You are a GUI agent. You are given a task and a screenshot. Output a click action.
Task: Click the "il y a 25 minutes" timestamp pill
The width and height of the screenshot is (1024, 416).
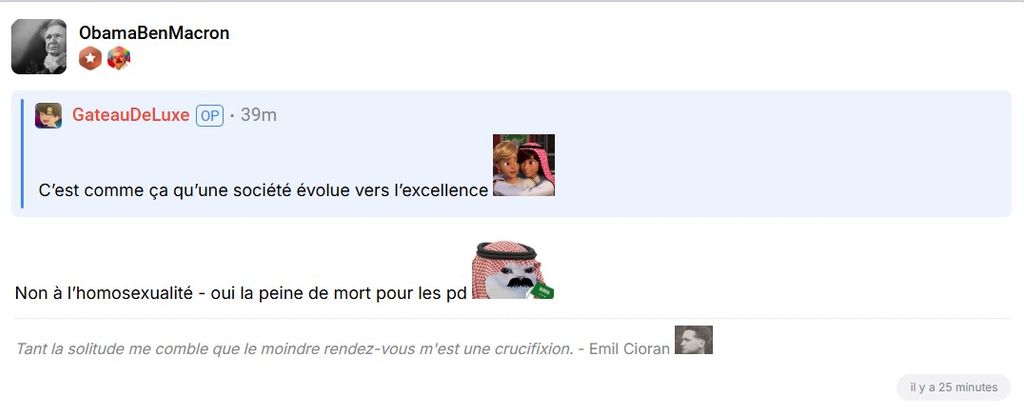[953, 387]
